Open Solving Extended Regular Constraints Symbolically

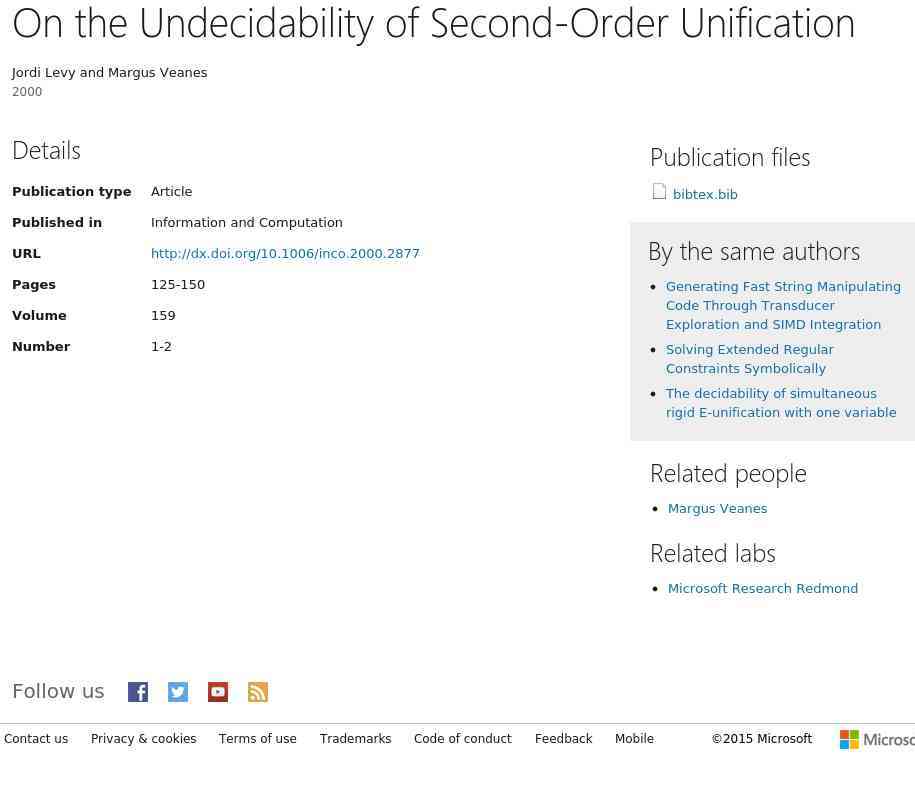pos(750,359)
